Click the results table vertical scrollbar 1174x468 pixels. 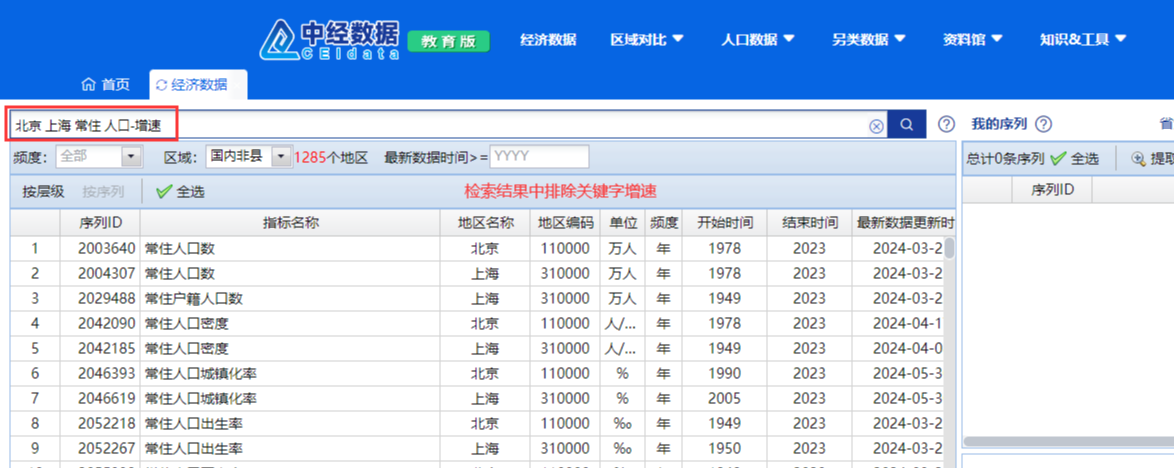click(949, 248)
